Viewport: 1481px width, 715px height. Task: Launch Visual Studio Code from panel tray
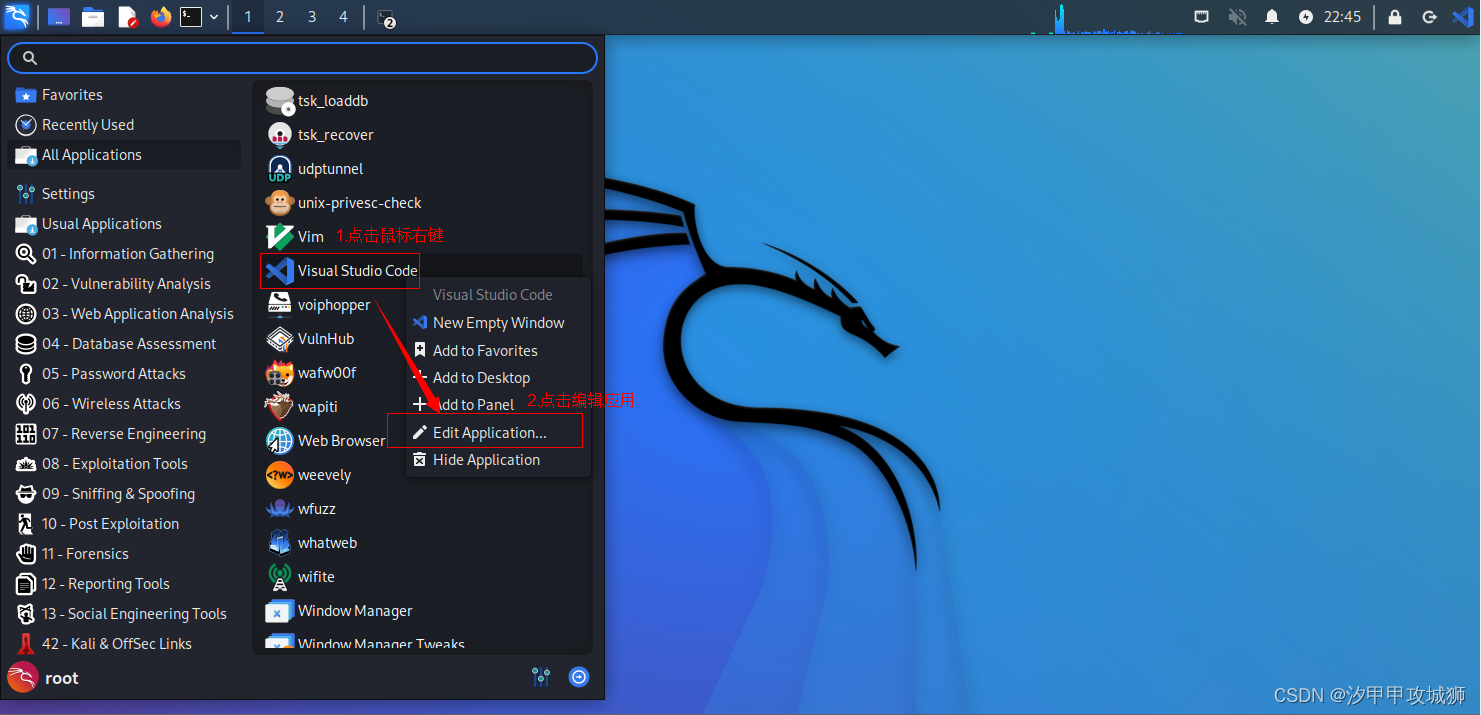coord(1462,17)
